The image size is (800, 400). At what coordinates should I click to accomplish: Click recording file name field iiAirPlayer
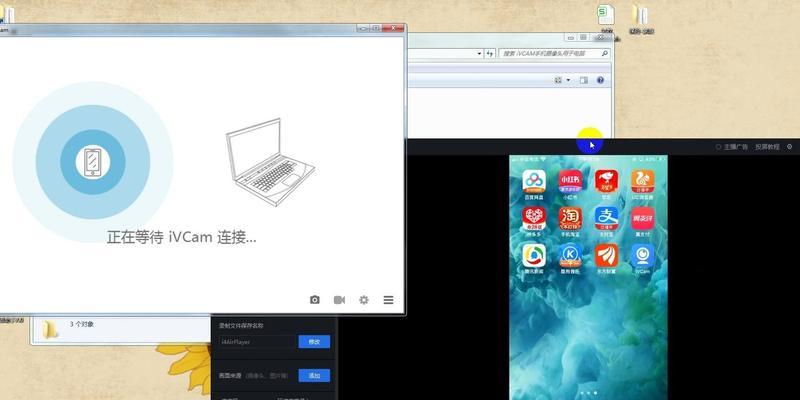tap(258, 342)
